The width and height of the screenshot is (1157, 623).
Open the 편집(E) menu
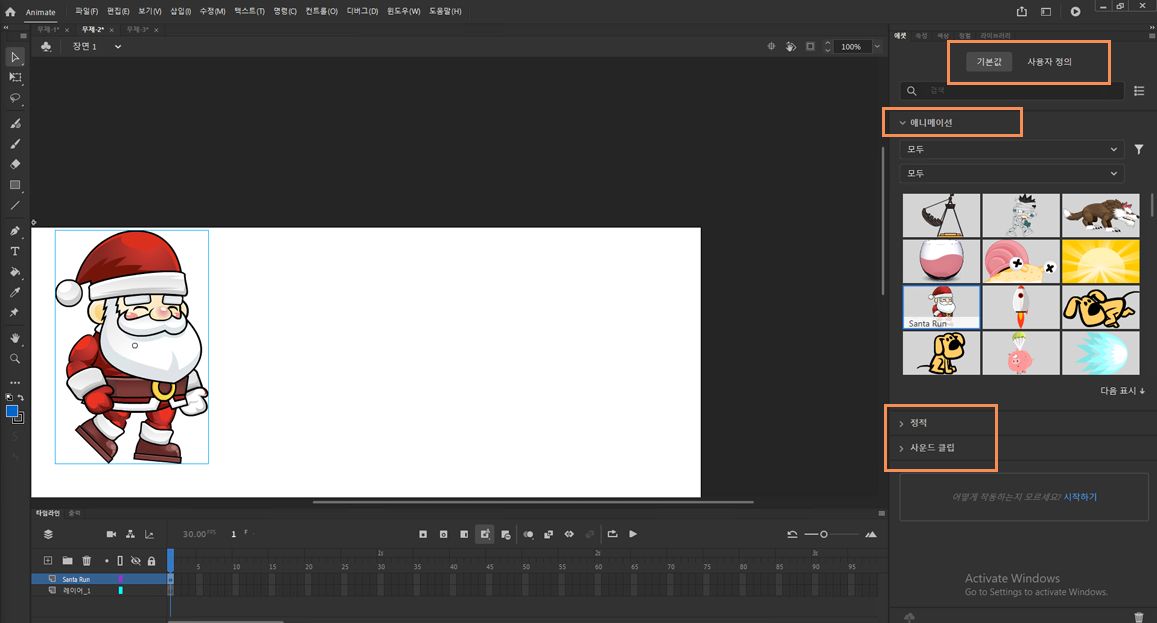pyautogui.click(x=118, y=11)
